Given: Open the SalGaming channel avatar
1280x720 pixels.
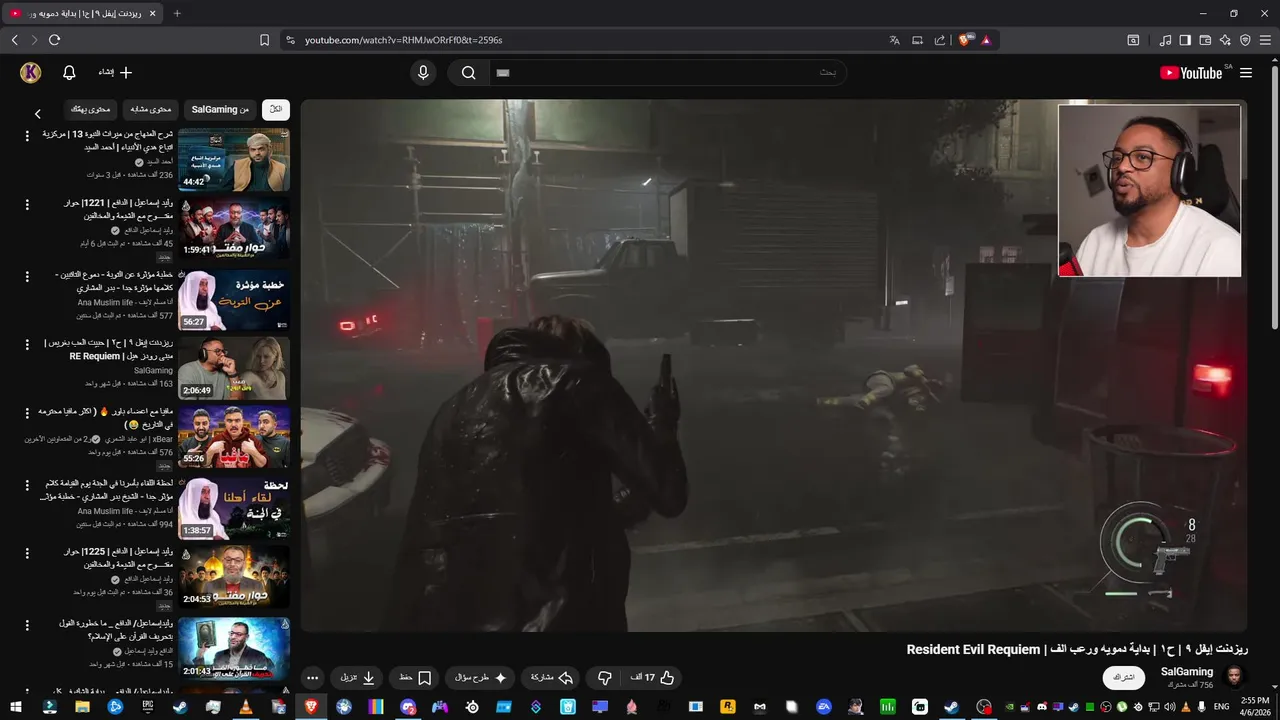Looking at the screenshot, I should (x=1236, y=676).
